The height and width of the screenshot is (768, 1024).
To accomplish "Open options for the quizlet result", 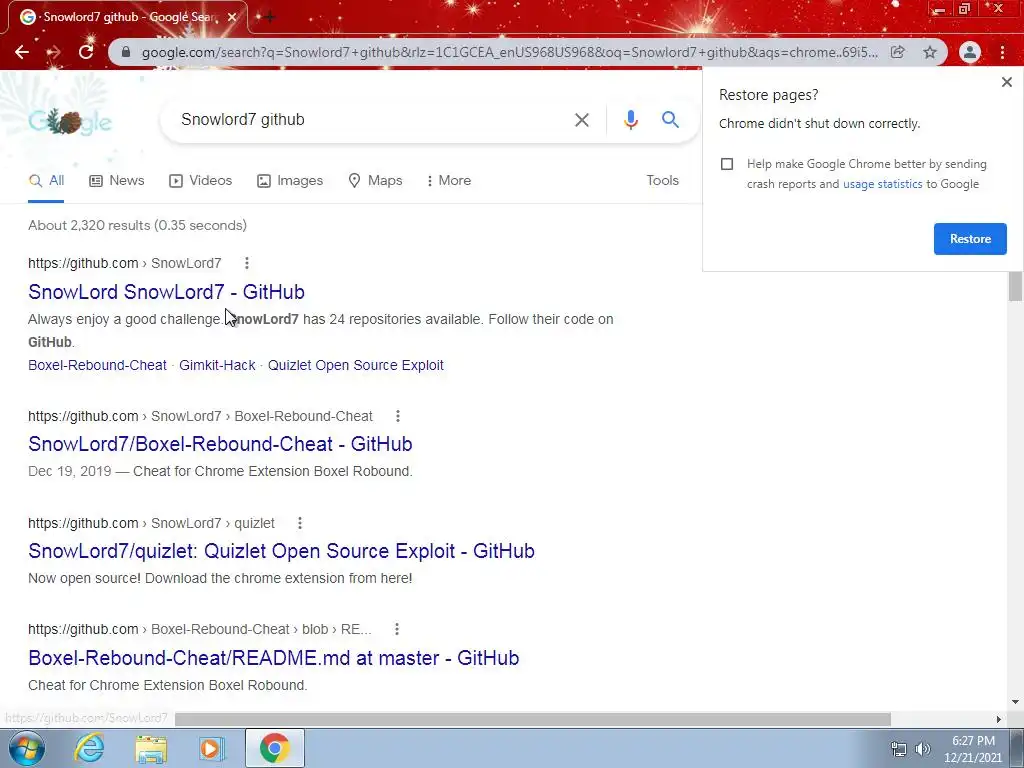I will (300, 523).
